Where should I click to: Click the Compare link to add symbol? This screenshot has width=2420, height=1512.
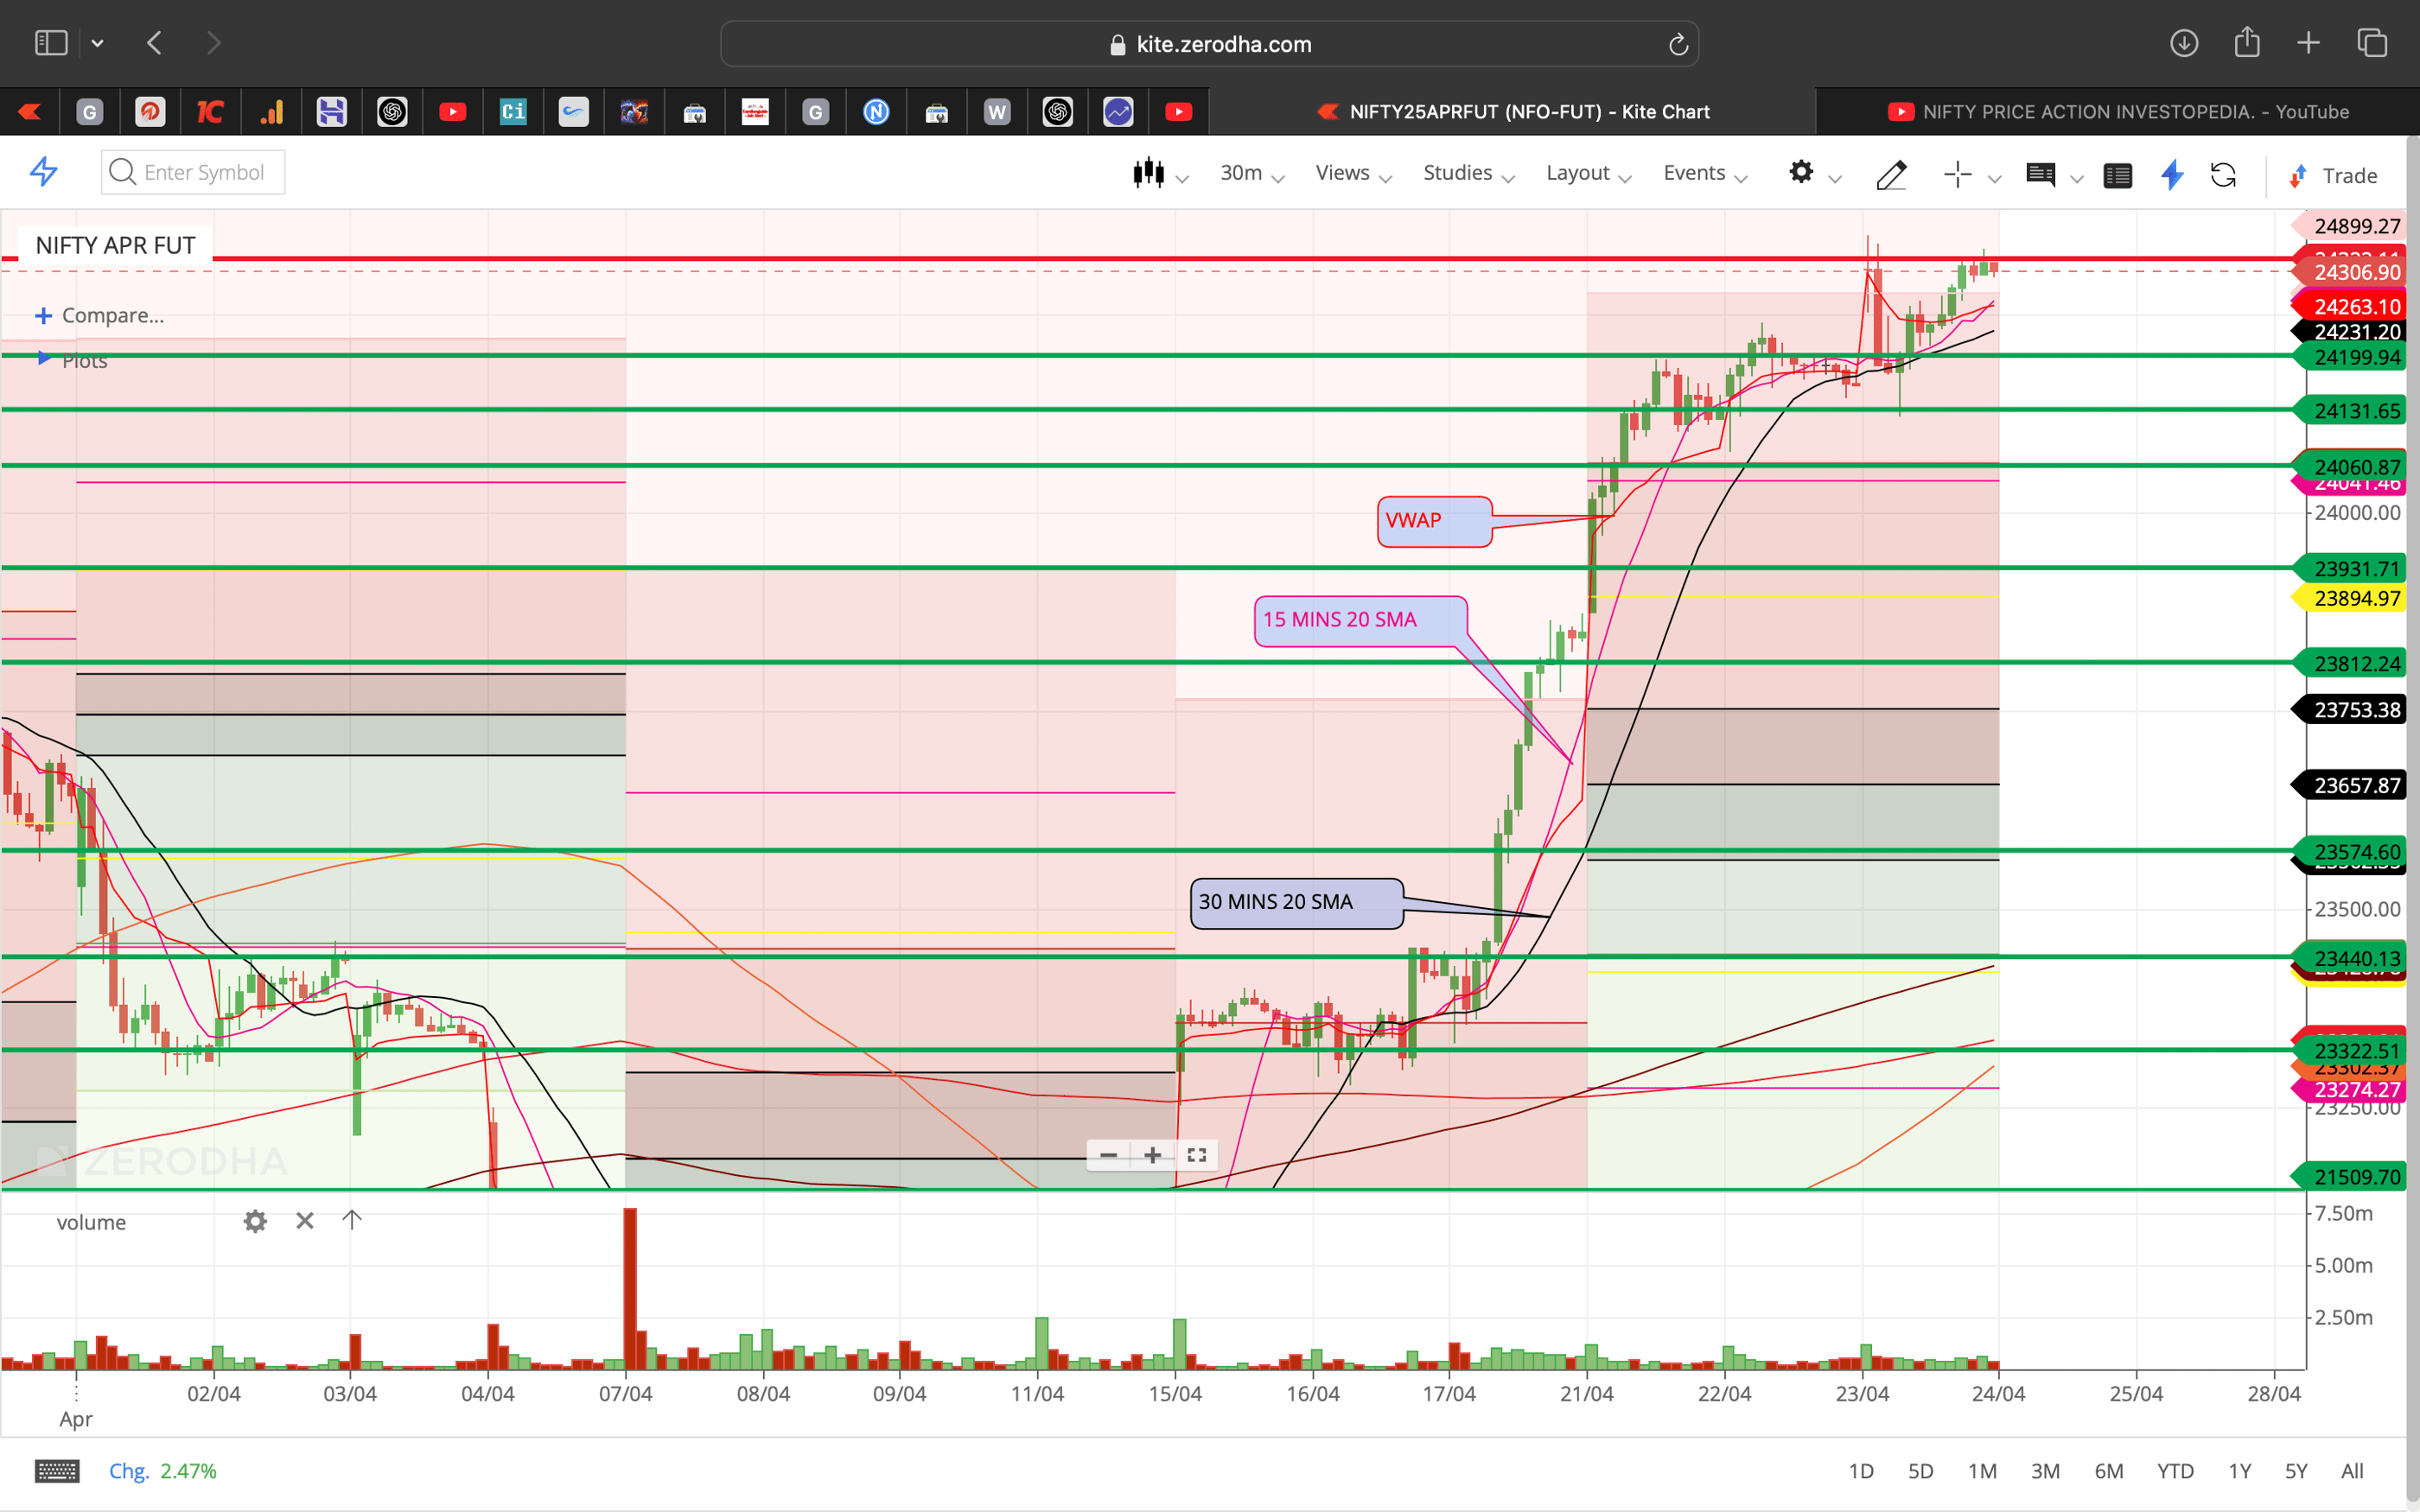(x=112, y=314)
